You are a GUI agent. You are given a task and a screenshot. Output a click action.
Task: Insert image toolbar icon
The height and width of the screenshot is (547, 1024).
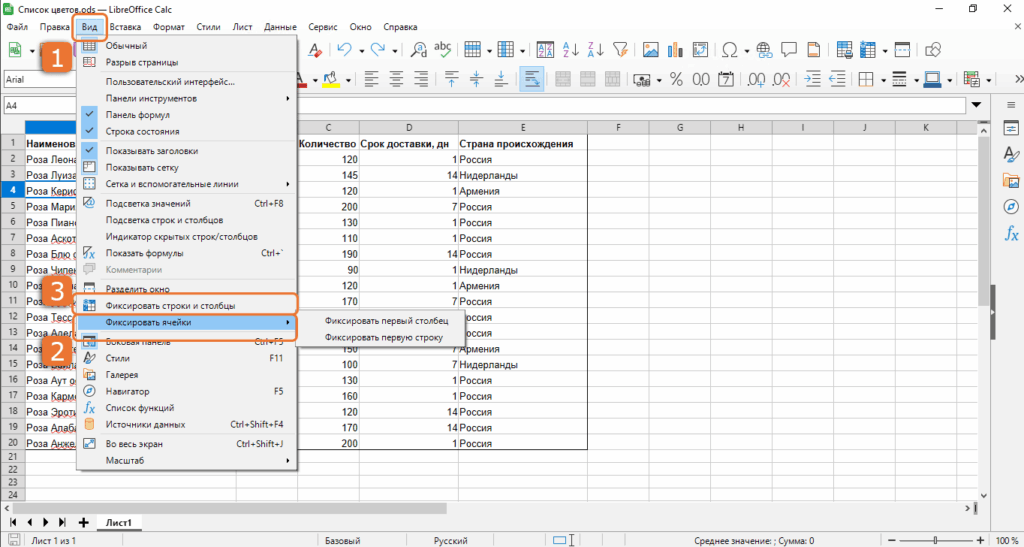pyautogui.click(x=650, y=50)
